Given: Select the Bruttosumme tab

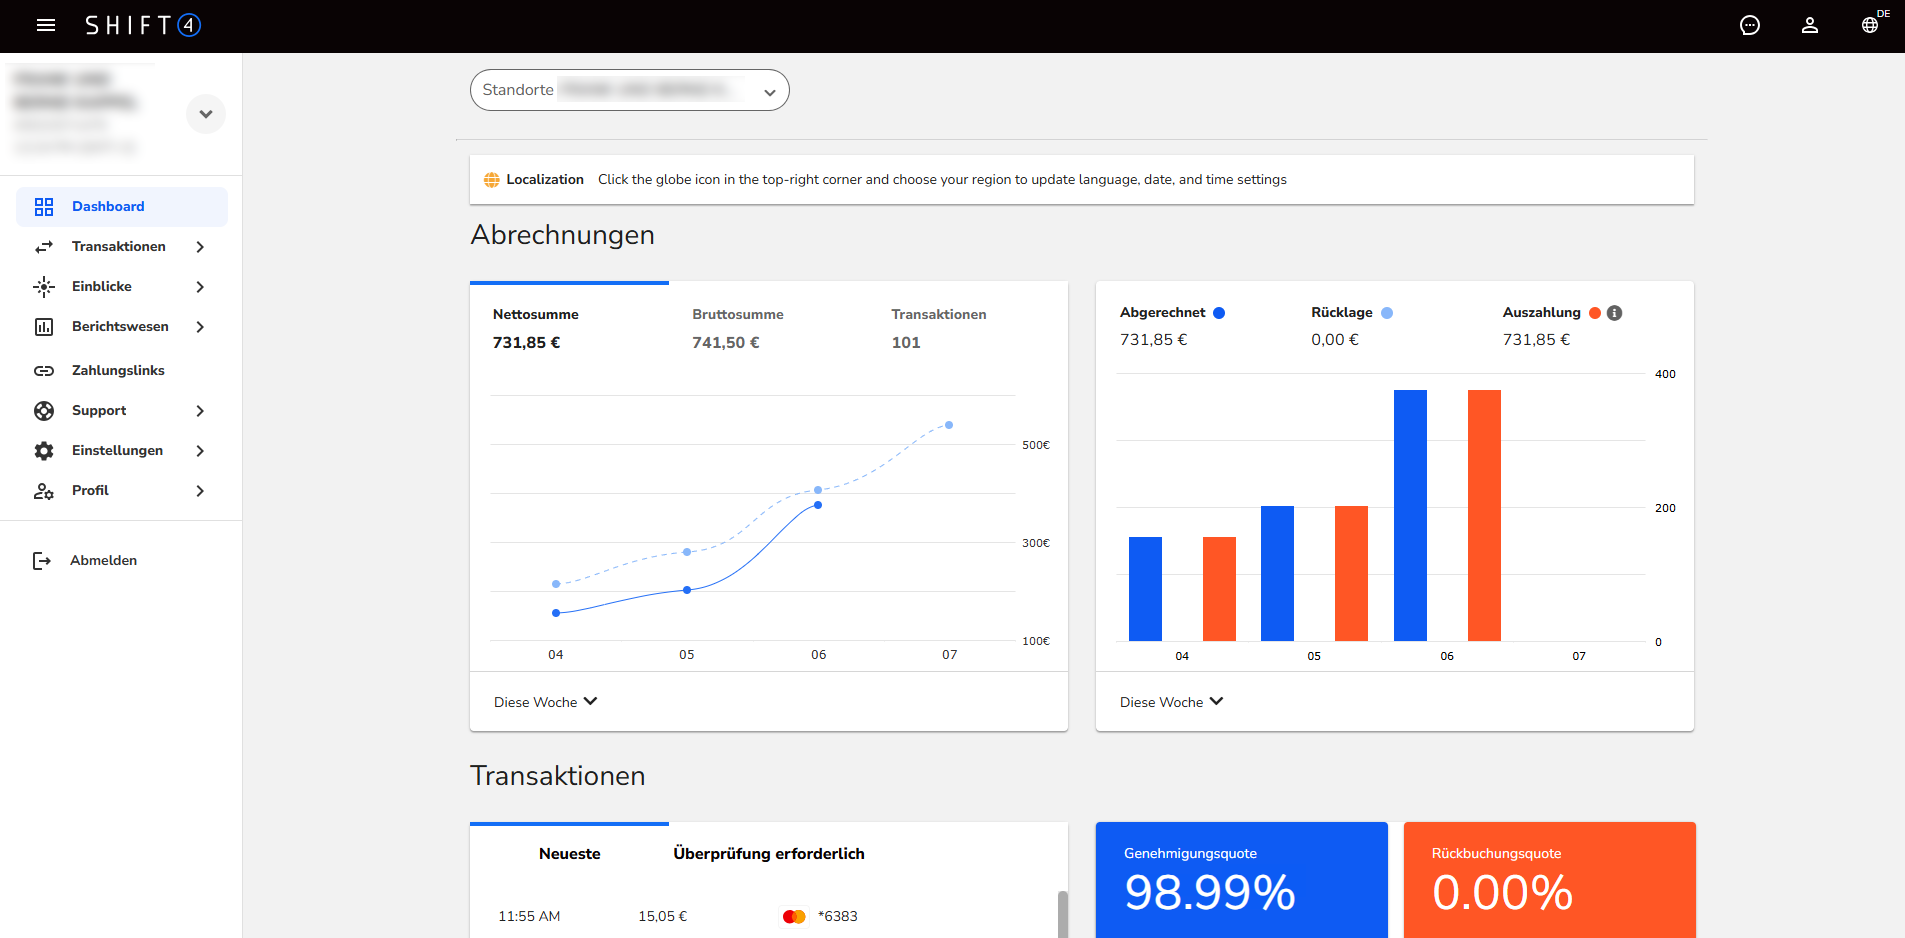Looking at the screenshot, I should (768, 328).
